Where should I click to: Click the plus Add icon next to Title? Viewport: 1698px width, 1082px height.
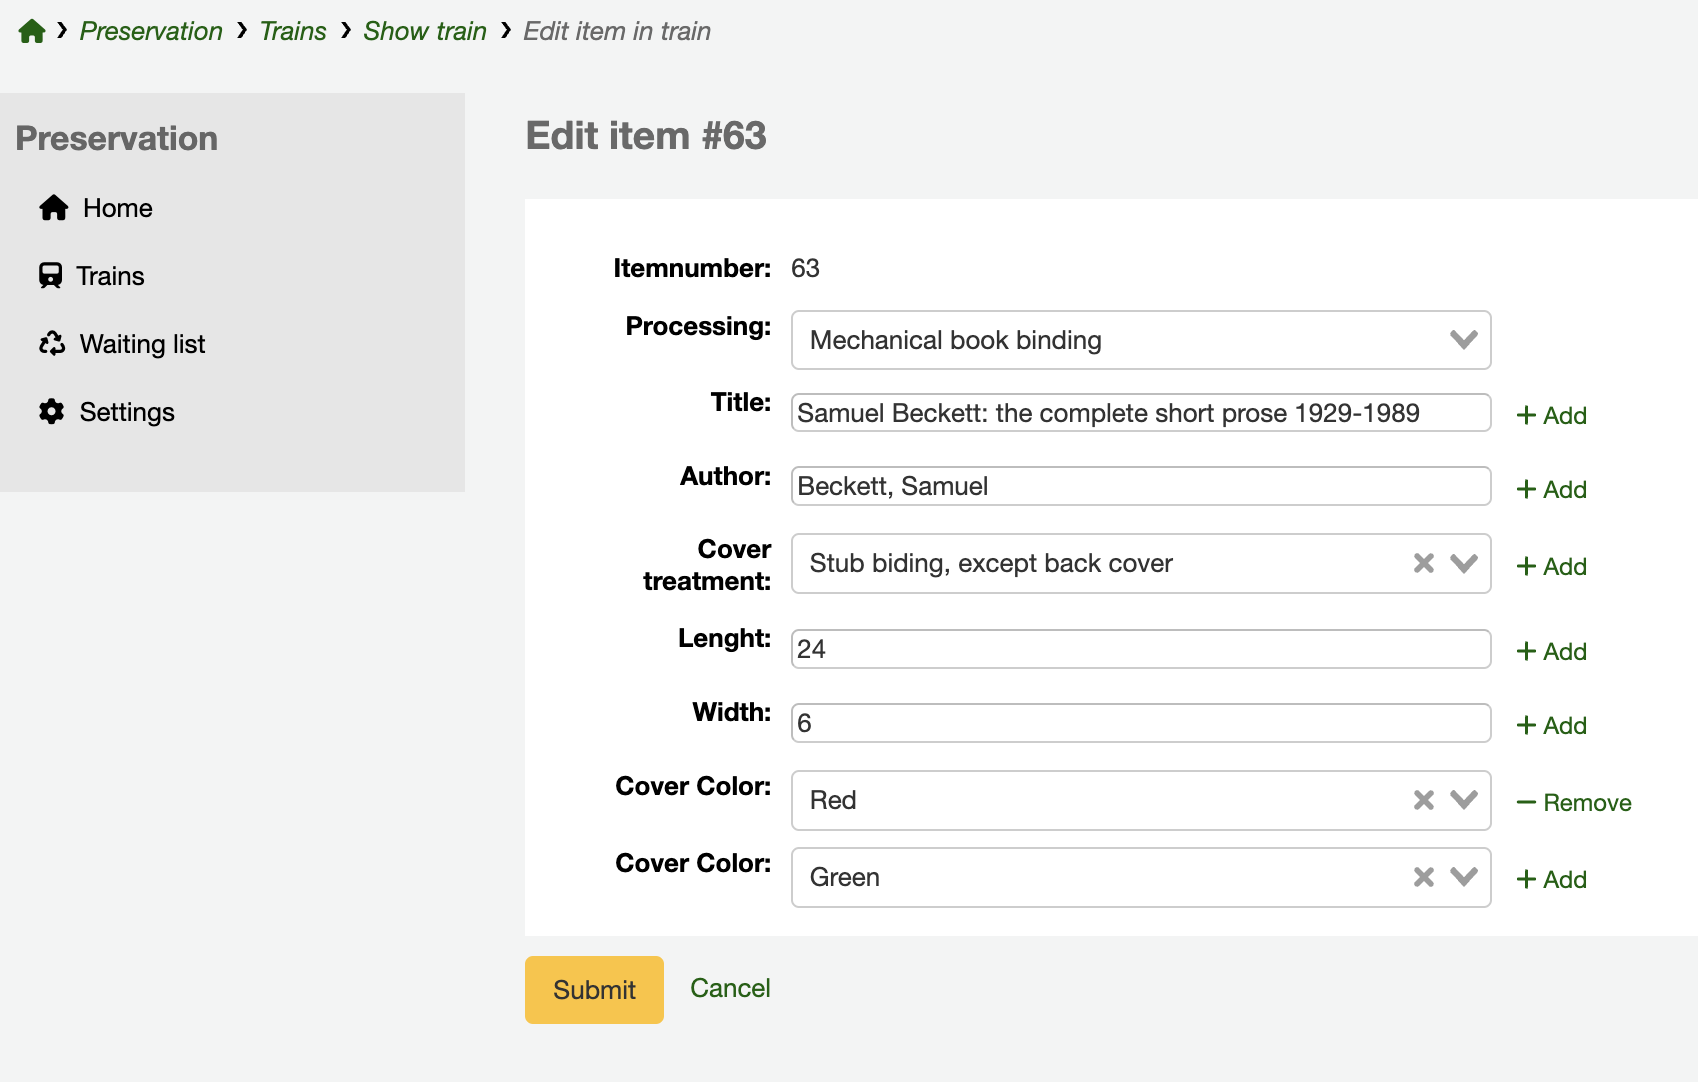pos(1525,415)
